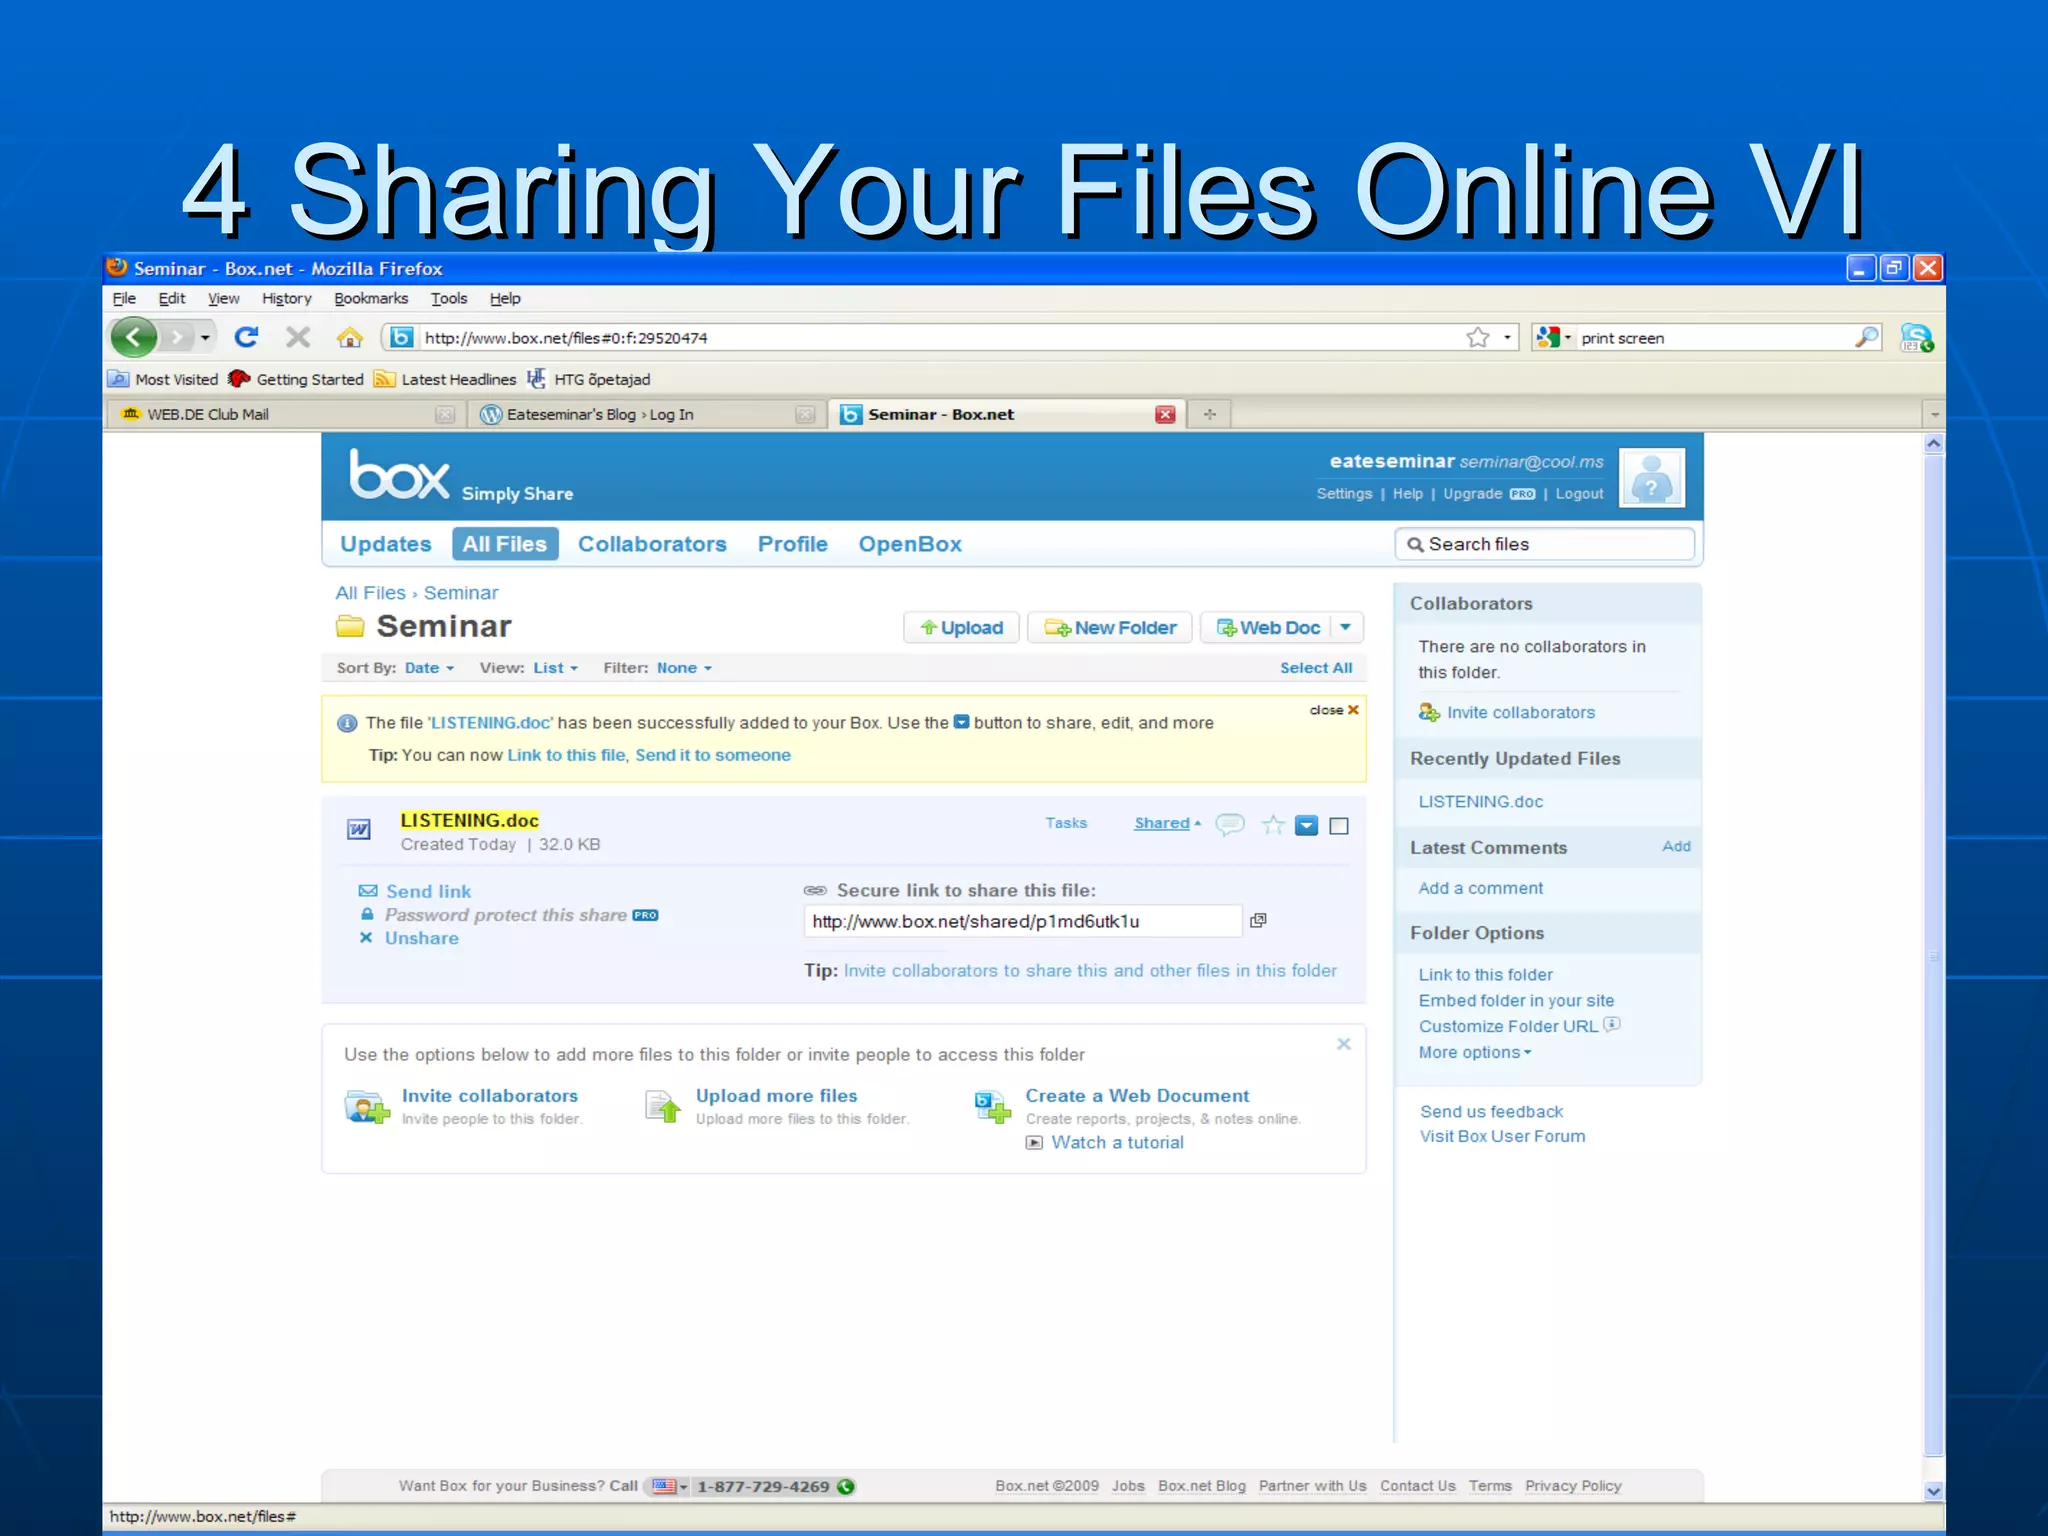2048x1536 pixels.
Task: Open the File menu
Action: tap(124, 298)
